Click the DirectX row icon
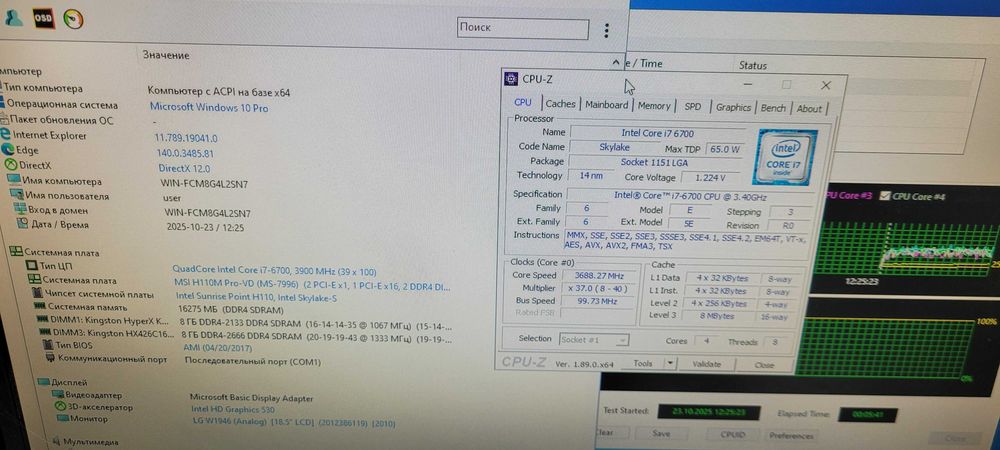Viewport: 1000px width, 450px height. (x=10, y=165)
